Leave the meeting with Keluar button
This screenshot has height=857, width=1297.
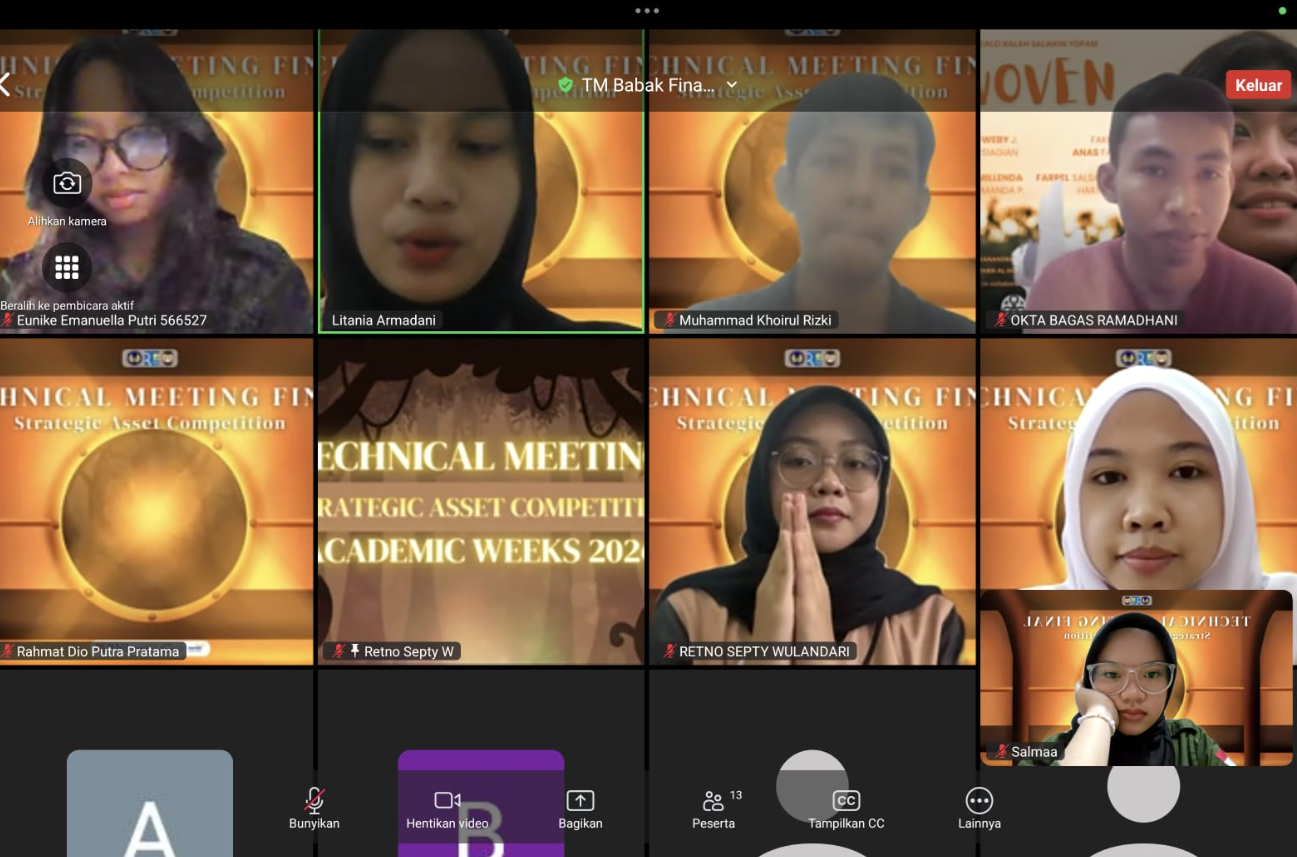(1258, 85)
